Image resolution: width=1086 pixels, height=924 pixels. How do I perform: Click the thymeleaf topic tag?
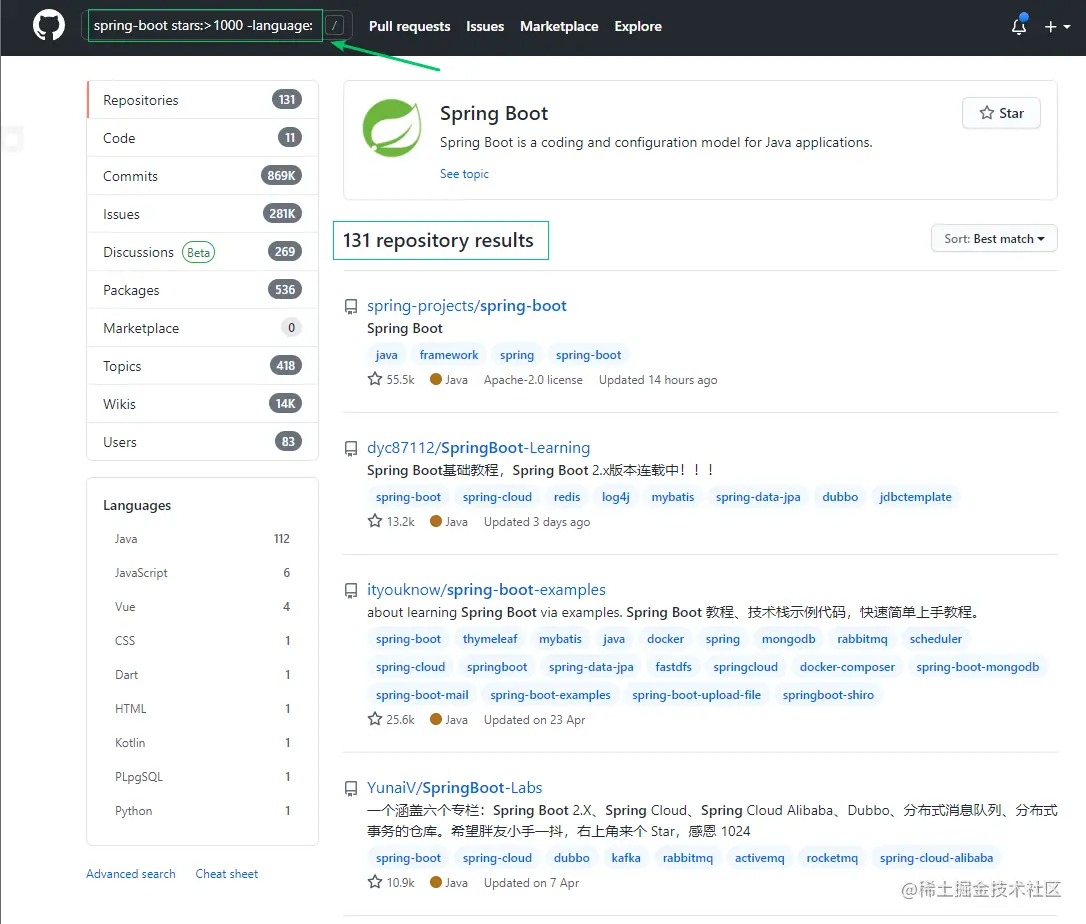tap(490, 639)
